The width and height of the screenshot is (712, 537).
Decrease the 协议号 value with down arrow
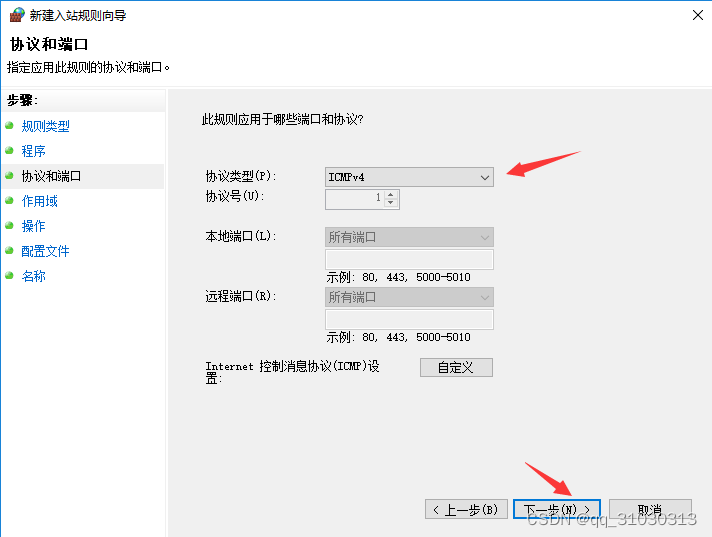pos(391,203)
